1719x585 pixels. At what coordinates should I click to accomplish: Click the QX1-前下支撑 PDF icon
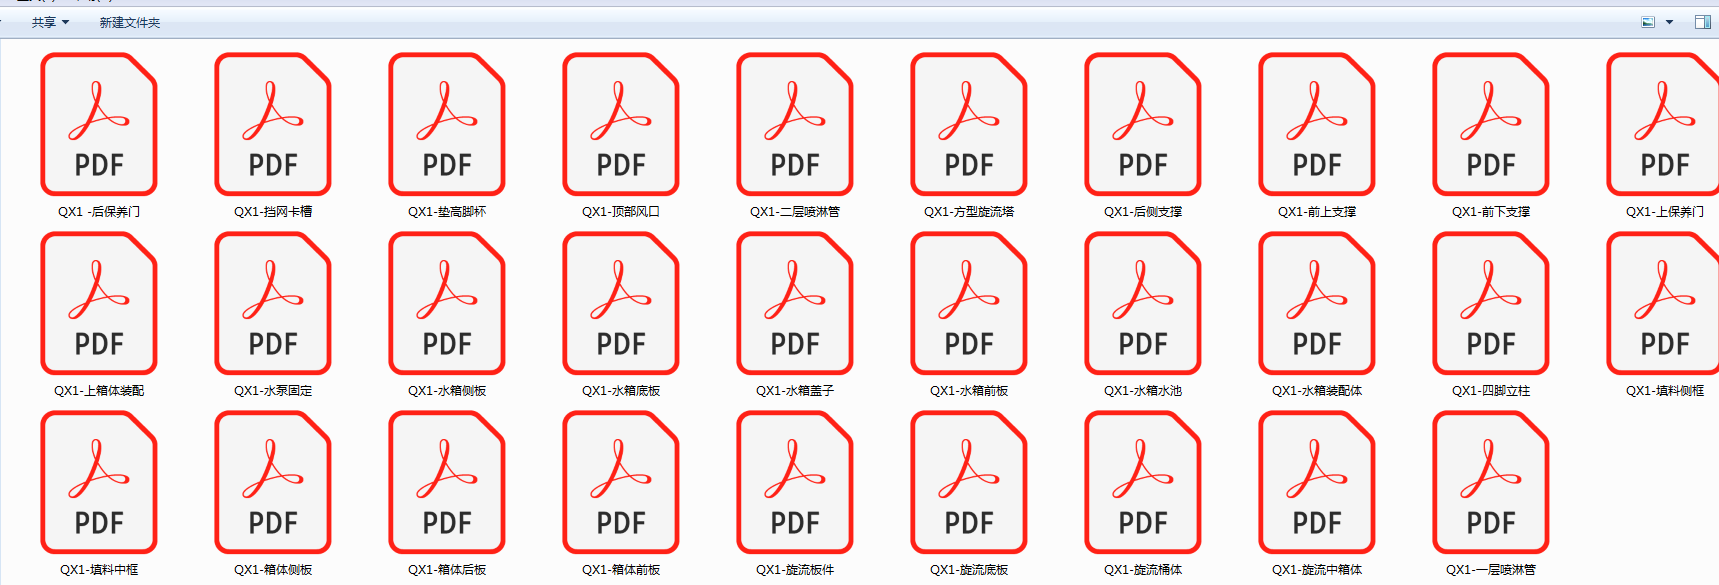[1491, 124]
